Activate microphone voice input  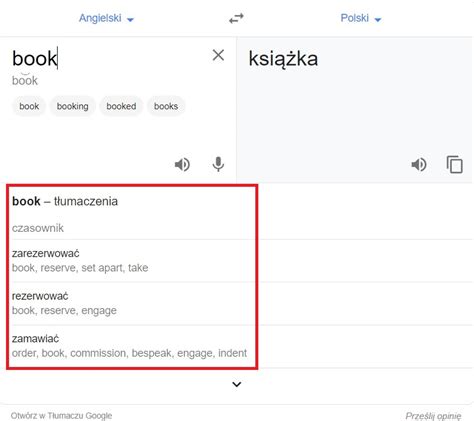[x=218, y=164]
